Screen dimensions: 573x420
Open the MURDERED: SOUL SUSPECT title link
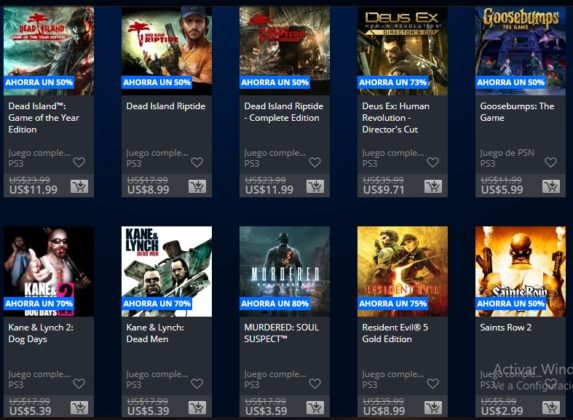[281, 333]
